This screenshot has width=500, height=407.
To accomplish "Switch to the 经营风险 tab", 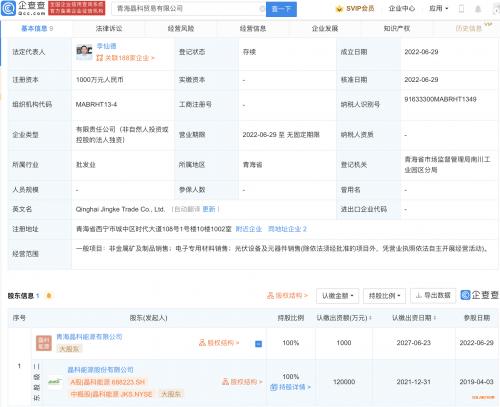I will pyautogui.click(x=181, y=29).
